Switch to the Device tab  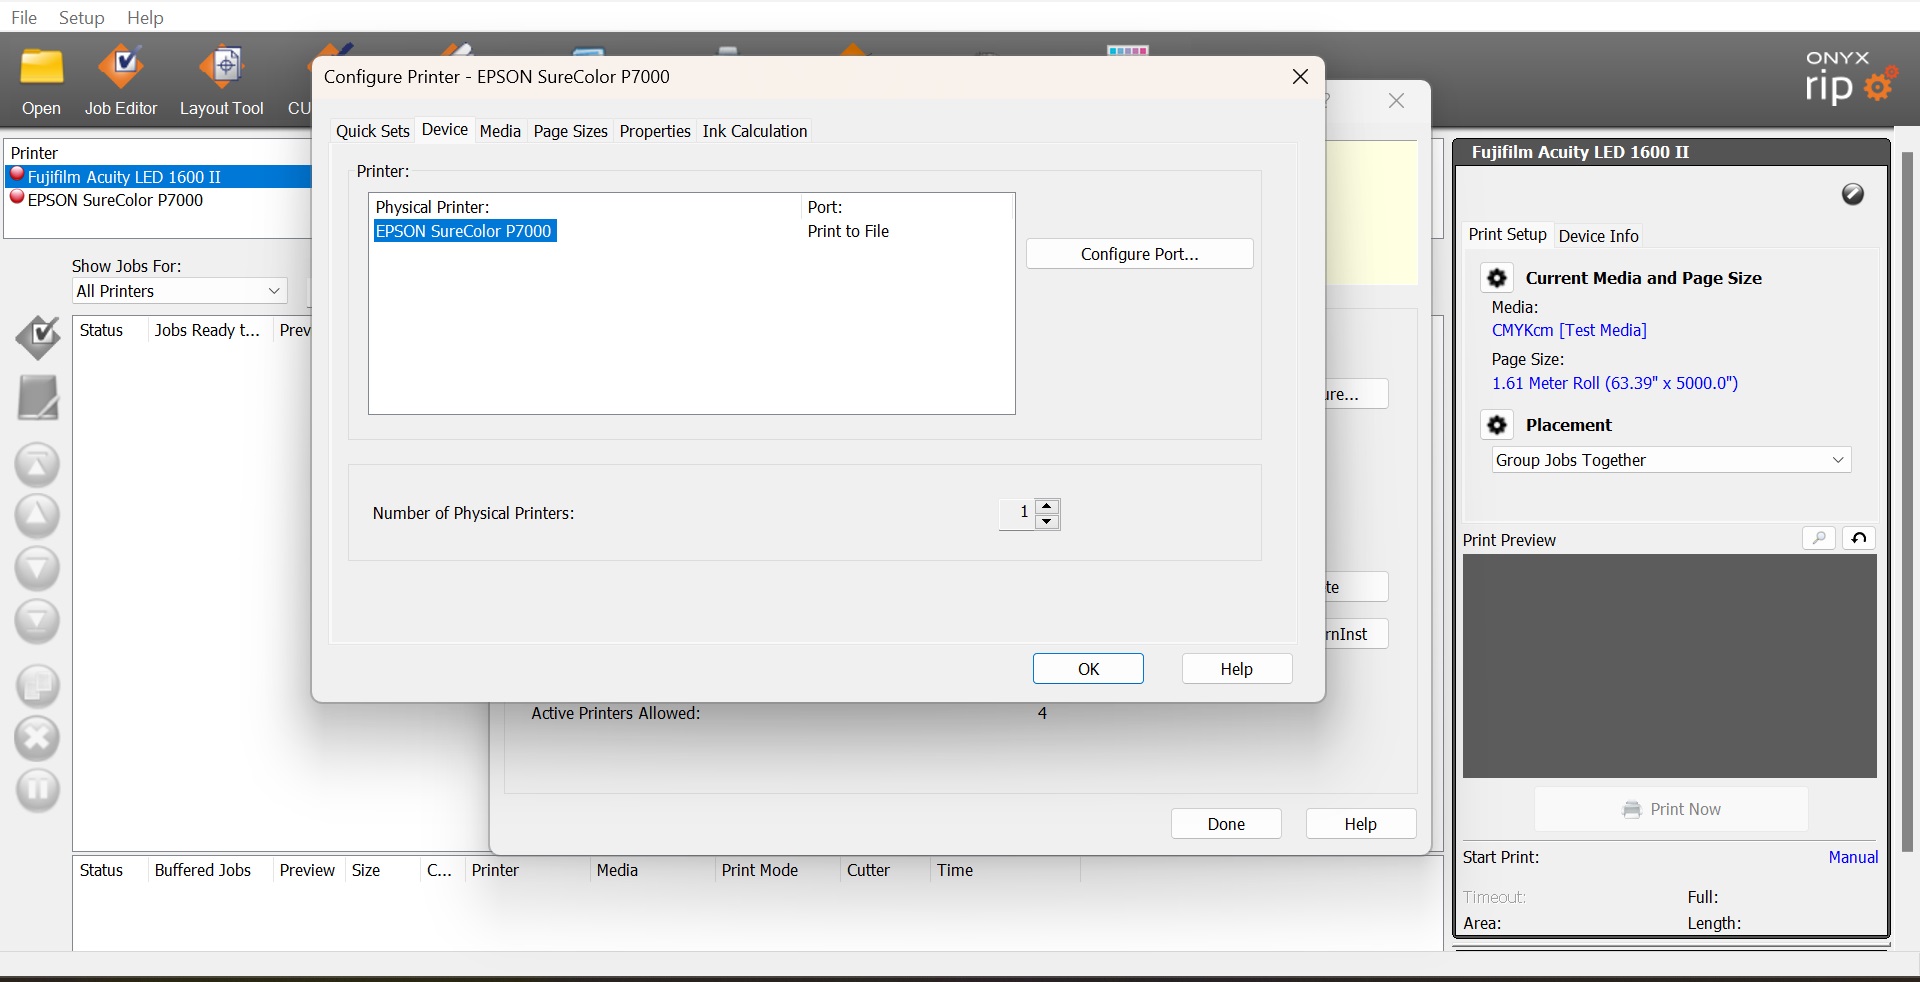point(445,130)
